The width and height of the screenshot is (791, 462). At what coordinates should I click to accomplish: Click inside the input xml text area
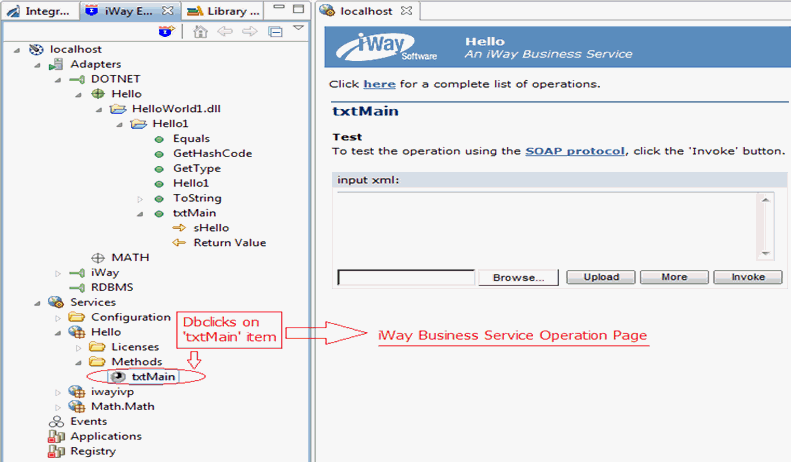tap(546, 226)
